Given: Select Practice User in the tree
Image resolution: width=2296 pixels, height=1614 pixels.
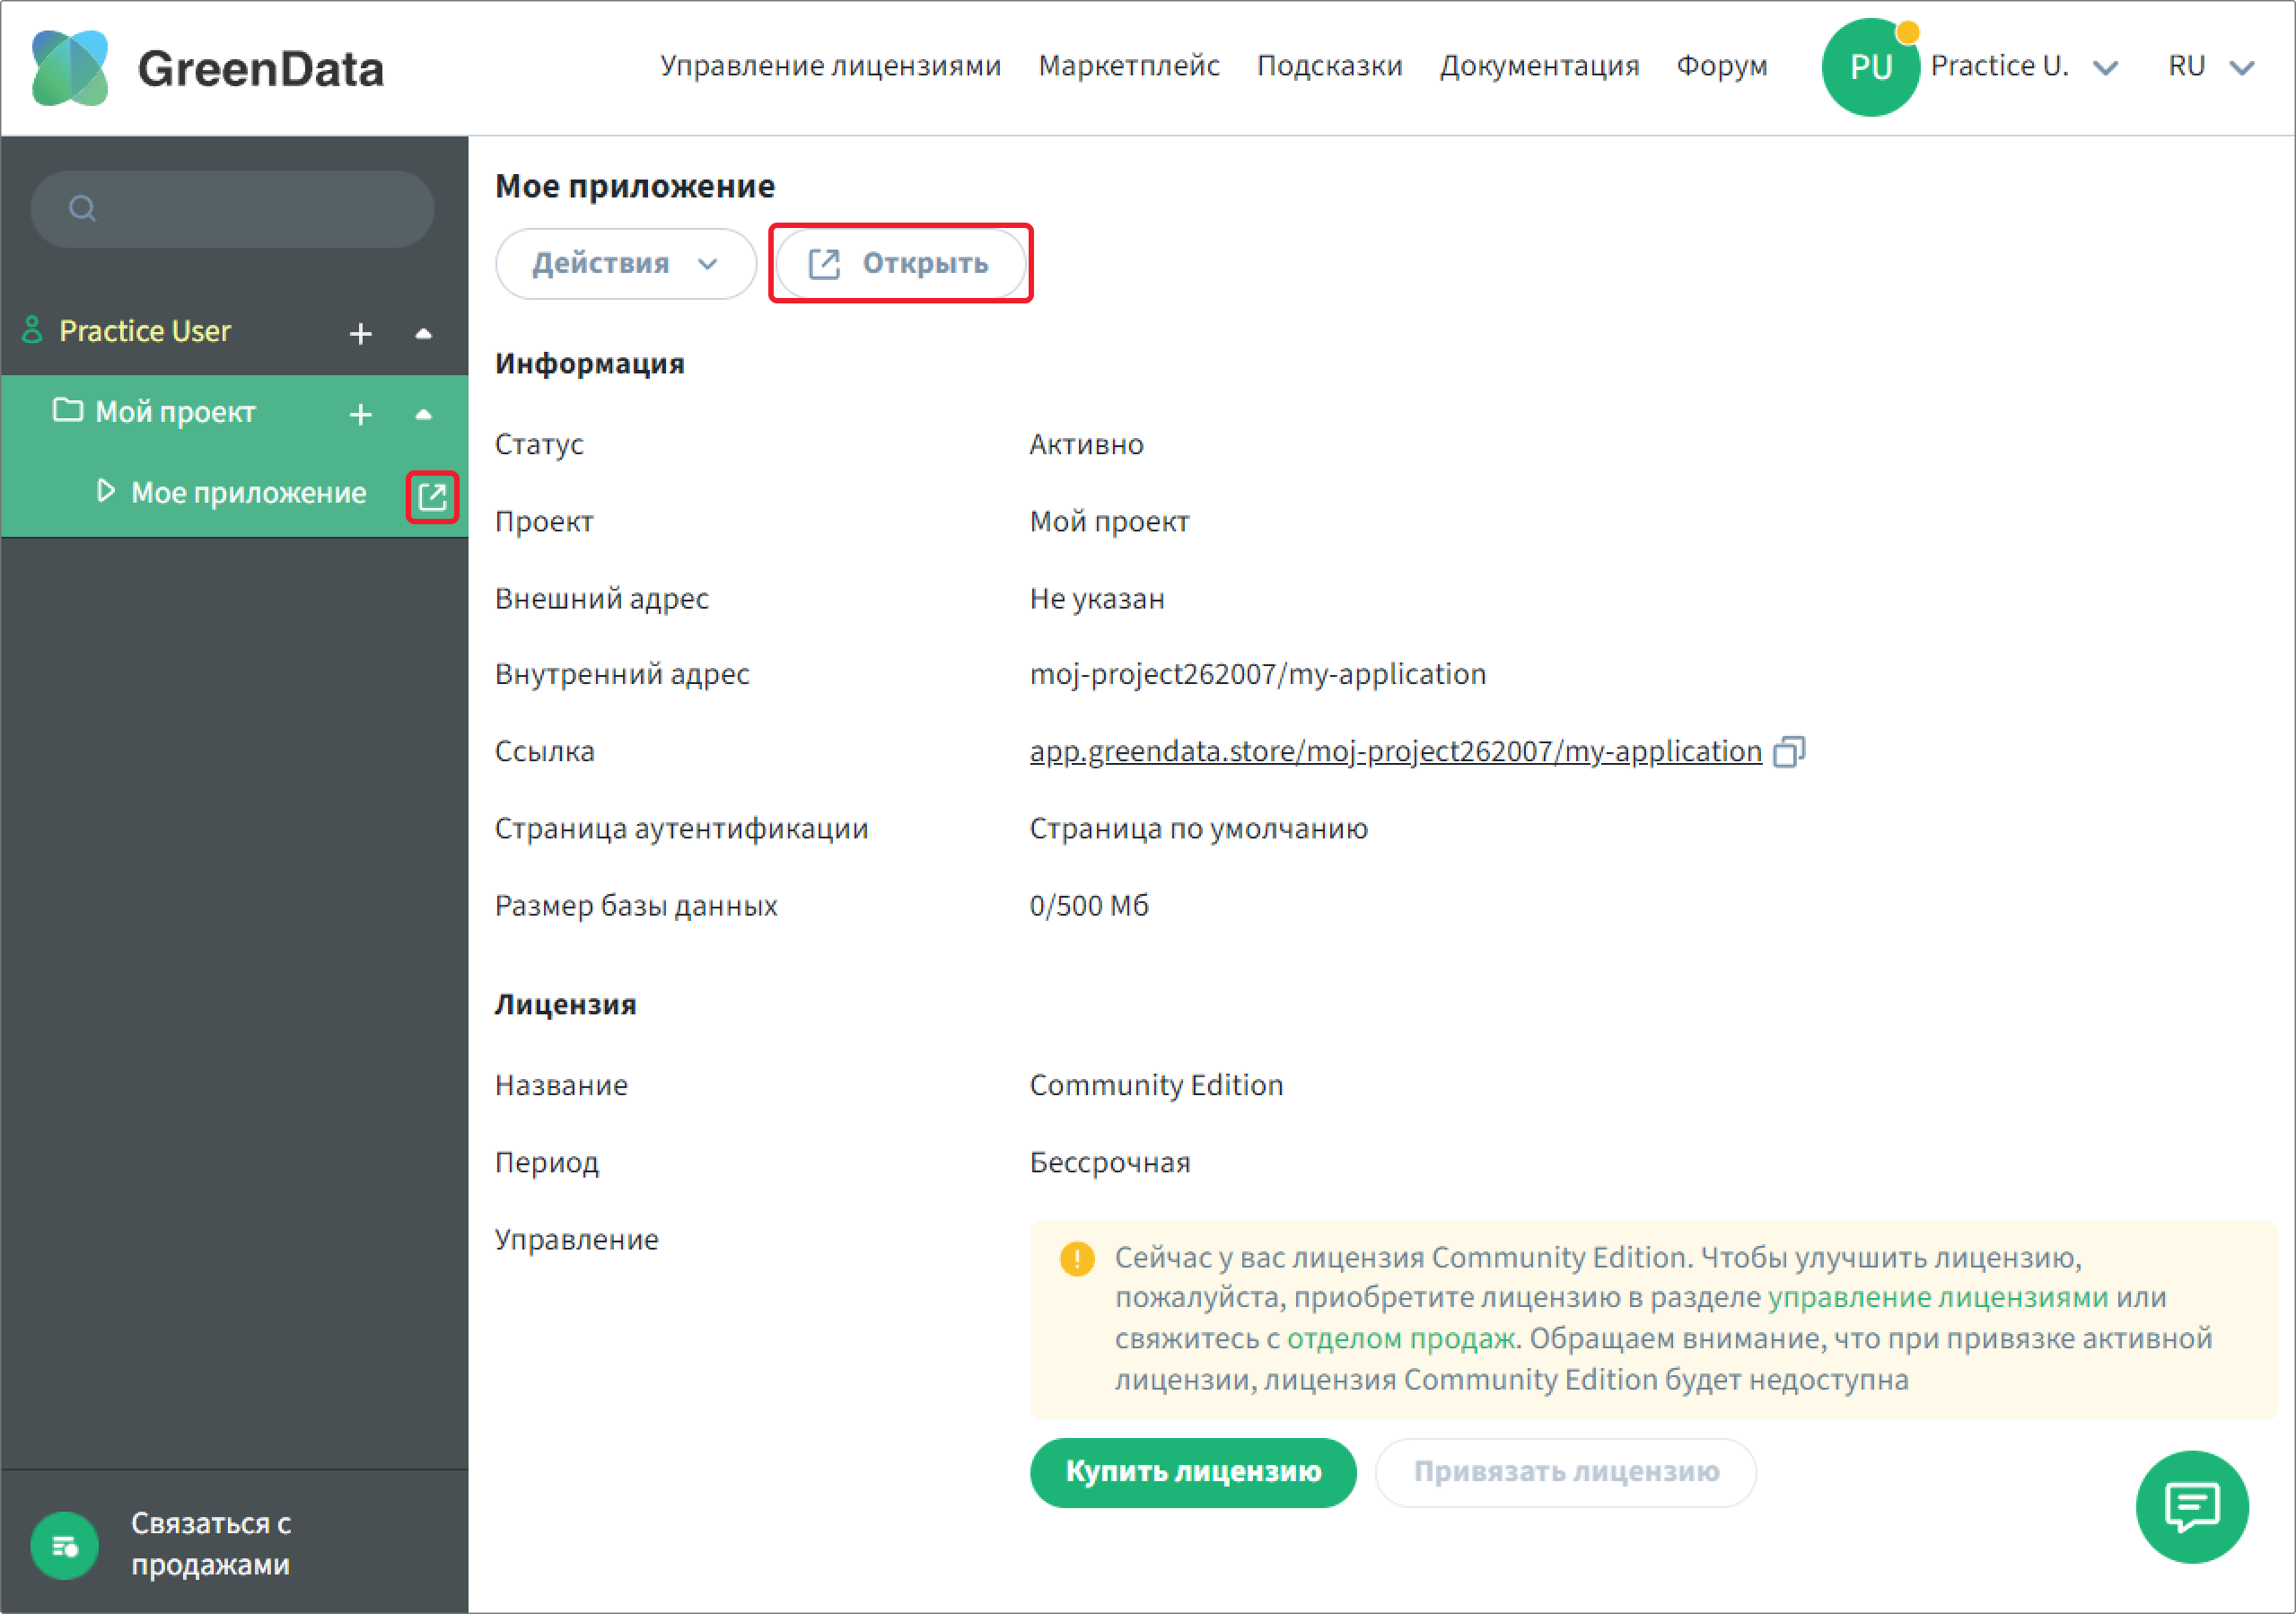Looking at the screenshot, I should (x=145, y=331).
